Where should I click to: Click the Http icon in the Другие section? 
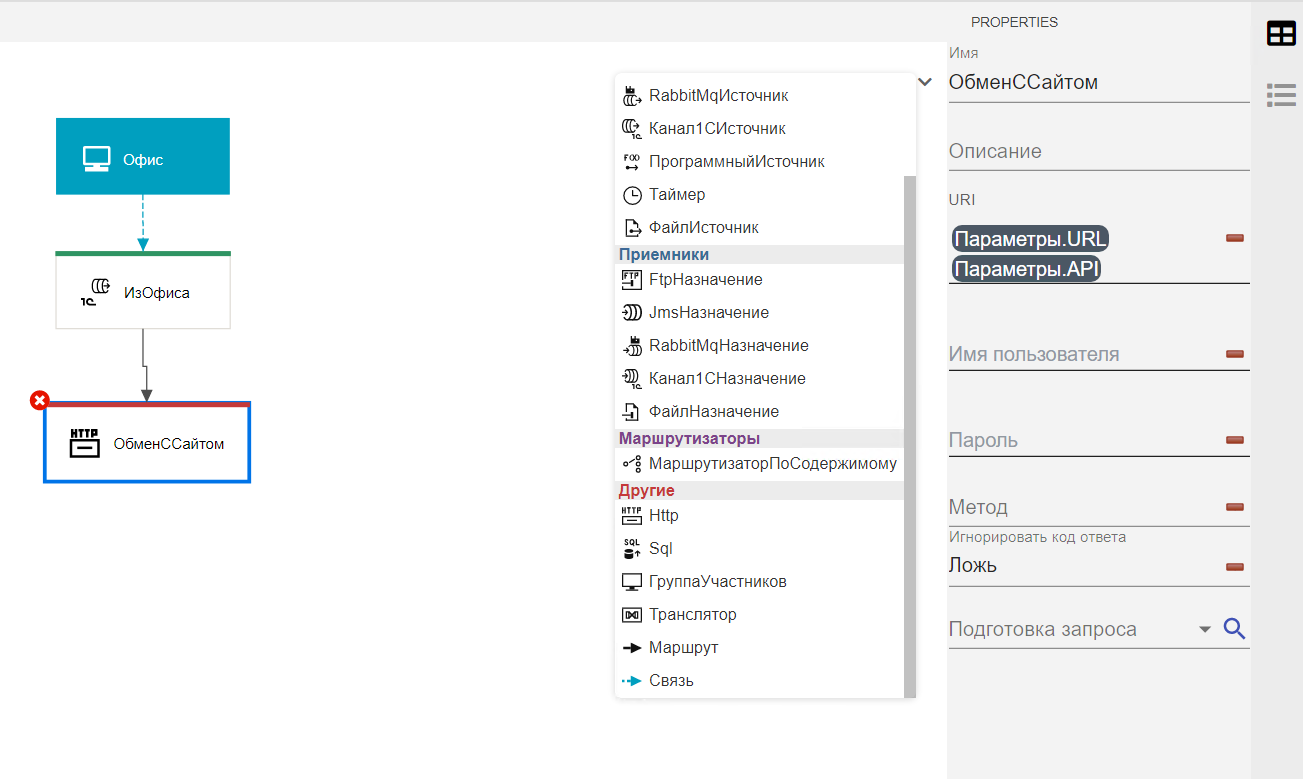click(x=632, y=516)
